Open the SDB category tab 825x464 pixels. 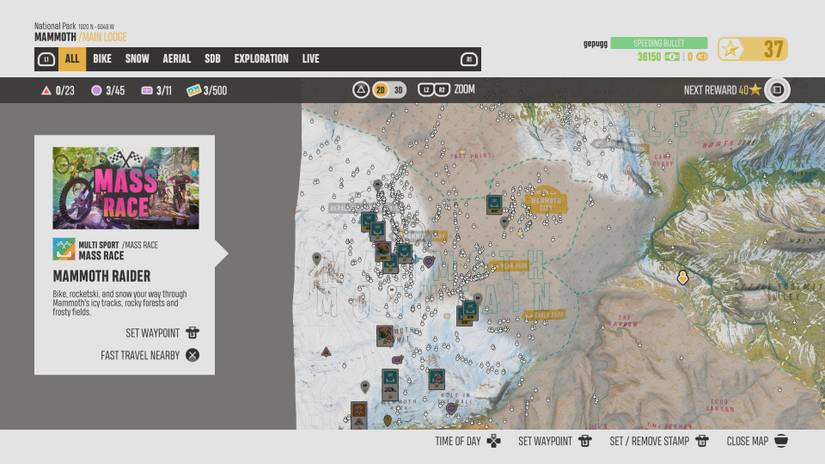(212, 59)
